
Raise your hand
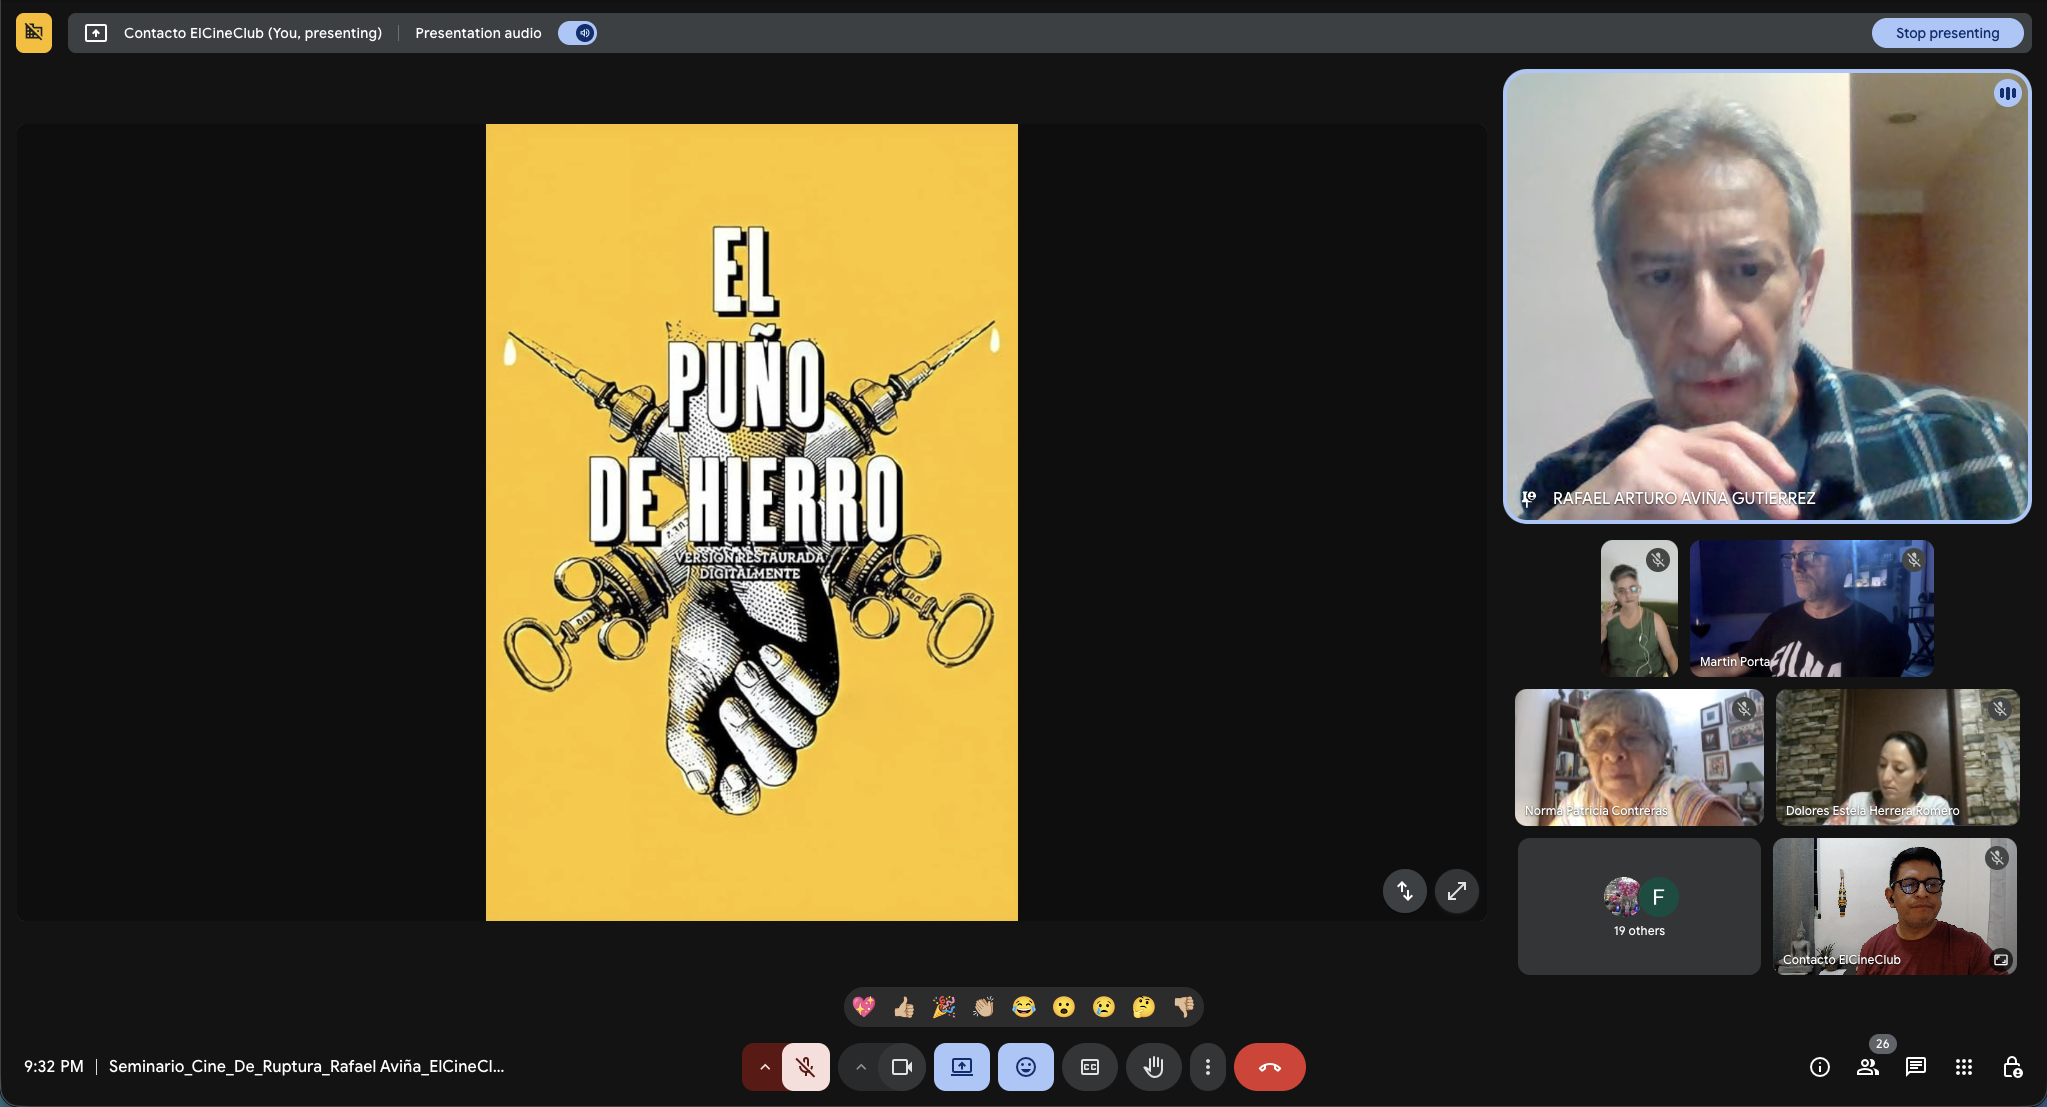tap(1153, 1067)
